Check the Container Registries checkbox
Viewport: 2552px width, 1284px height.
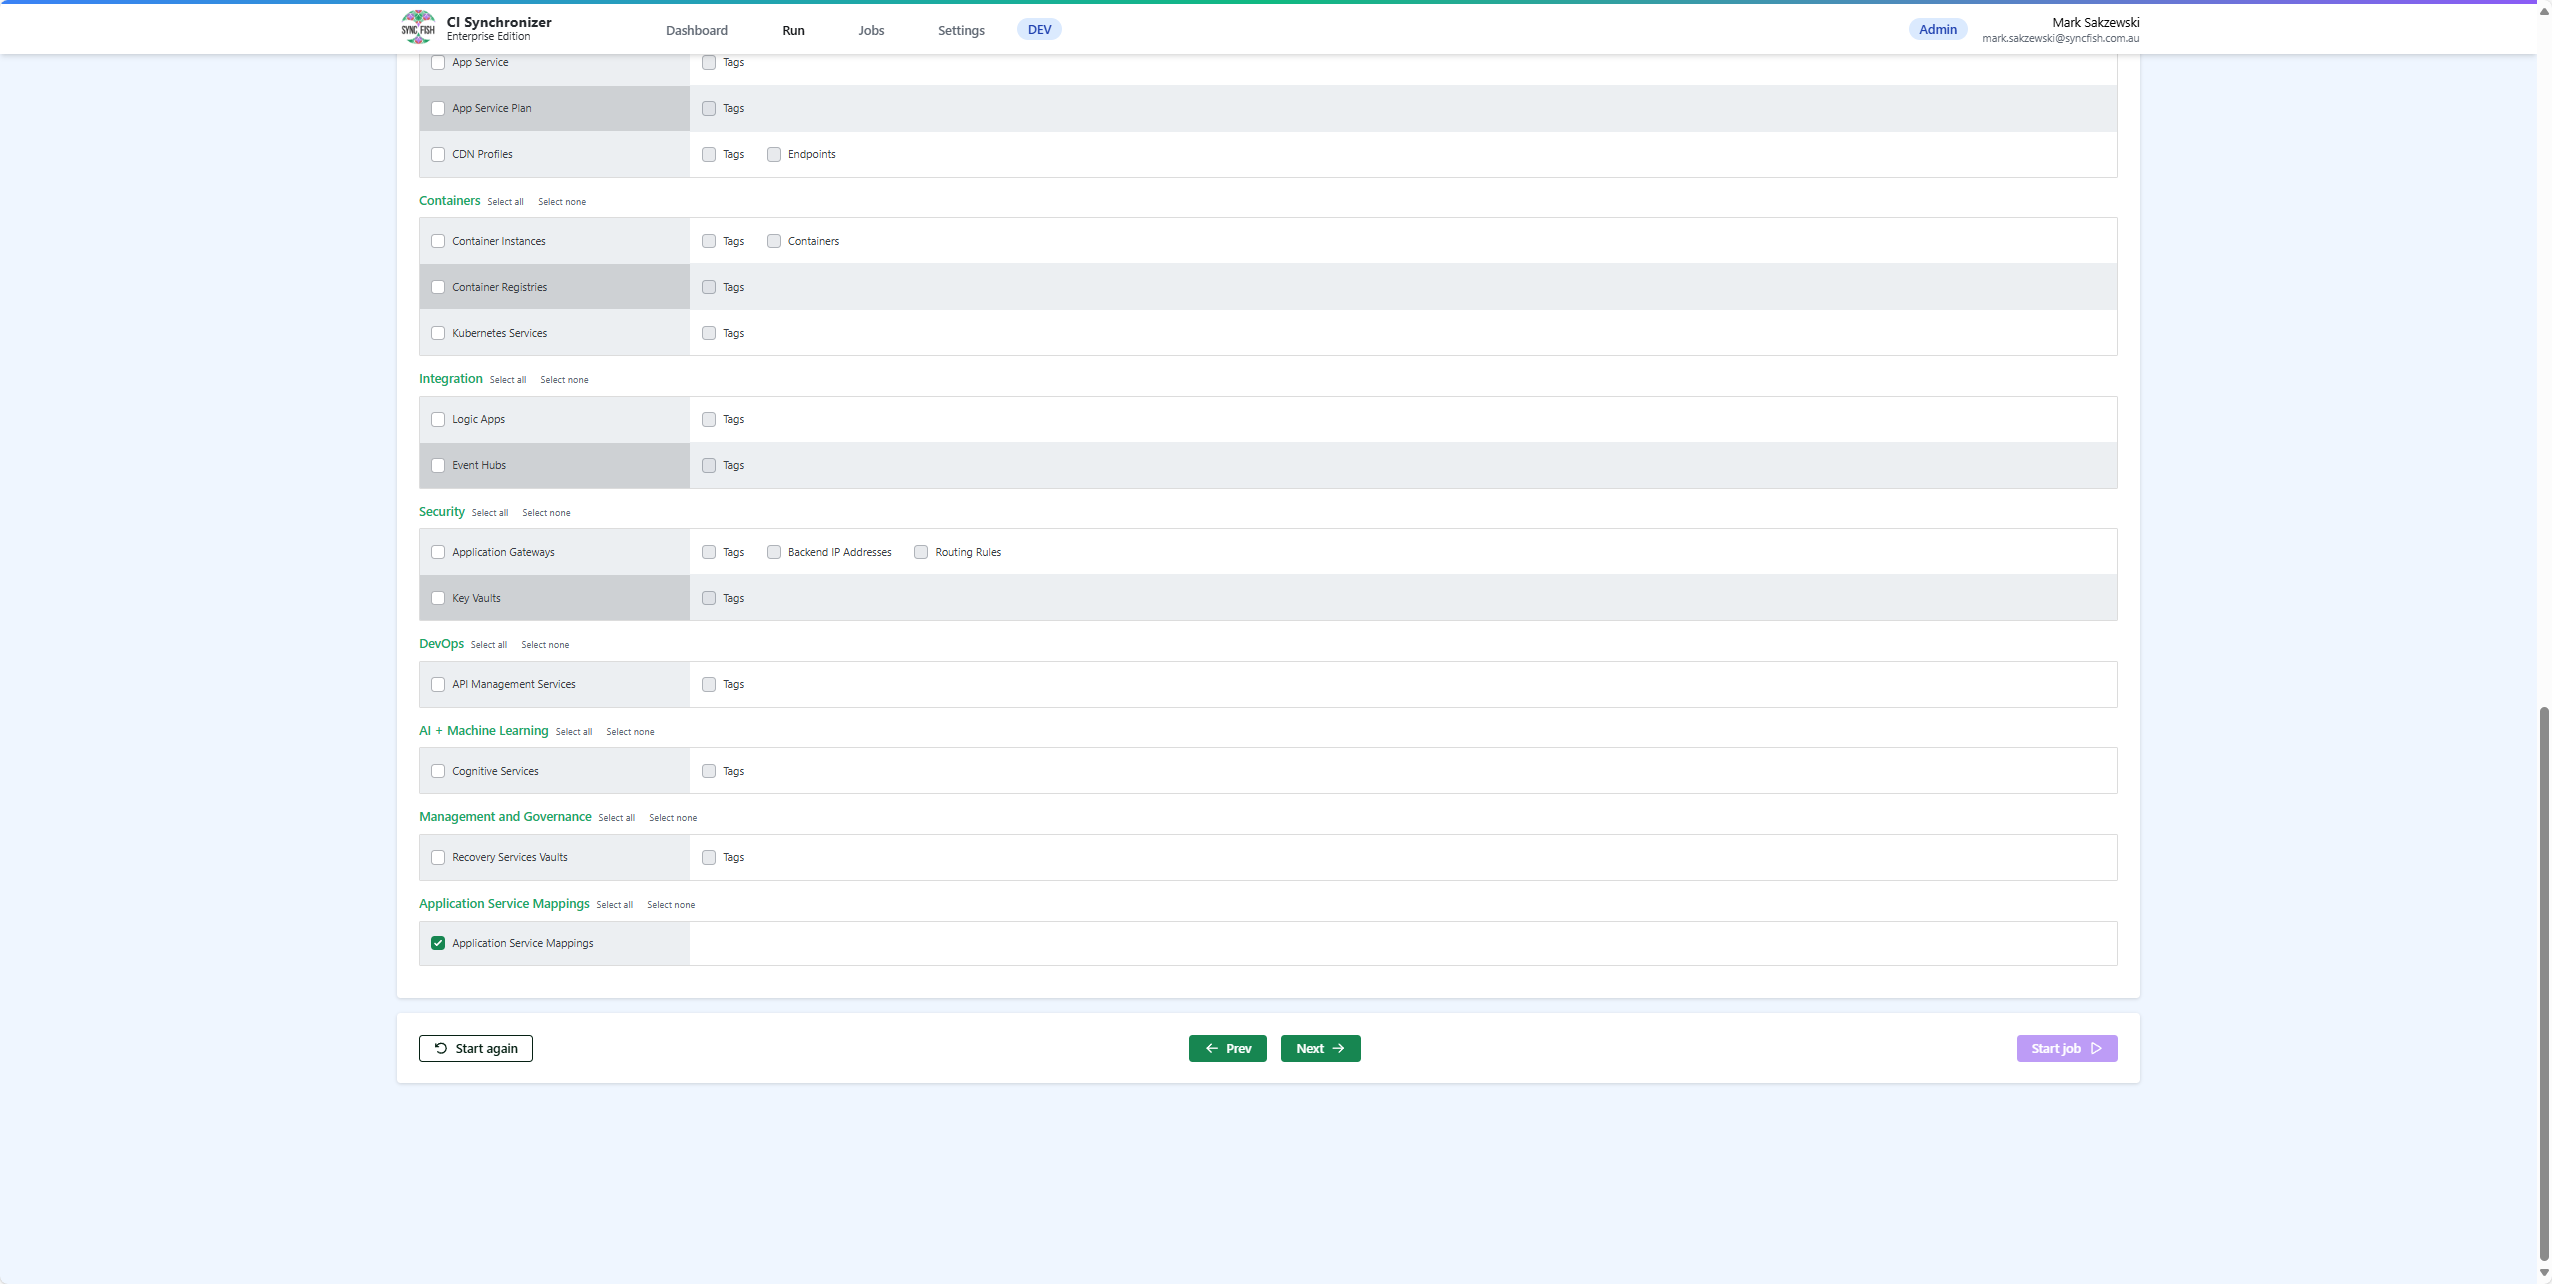point(438,288)
